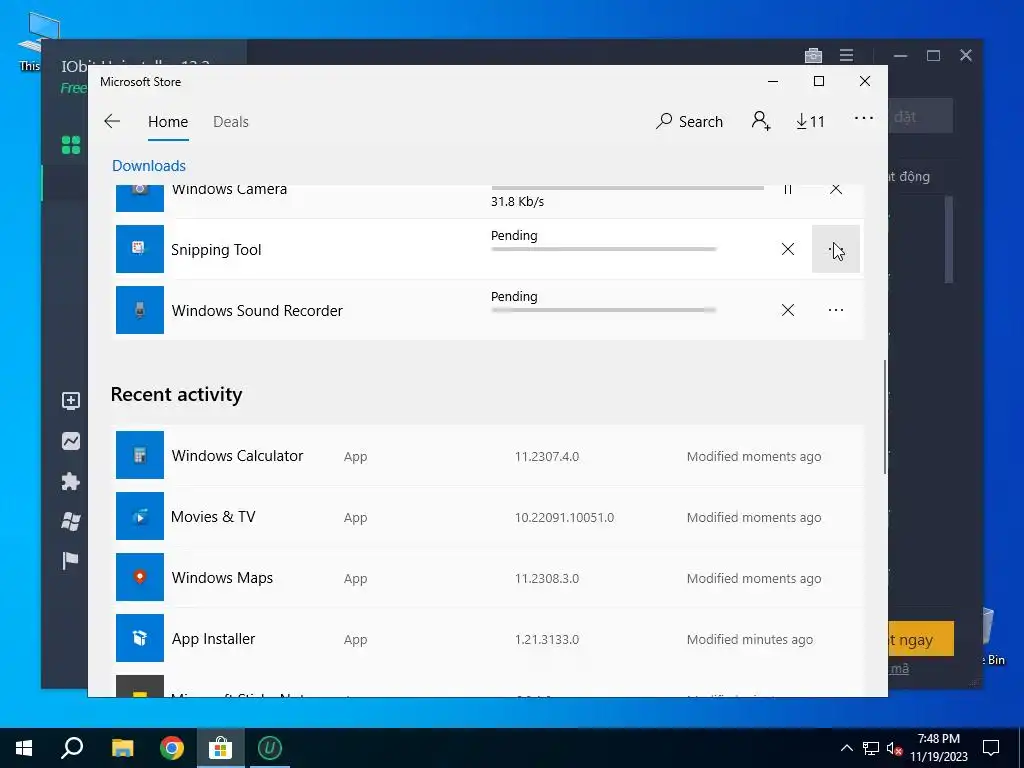
Task: Open IObit browser extensions puzzle icon
Action: [x=71, y=481]
